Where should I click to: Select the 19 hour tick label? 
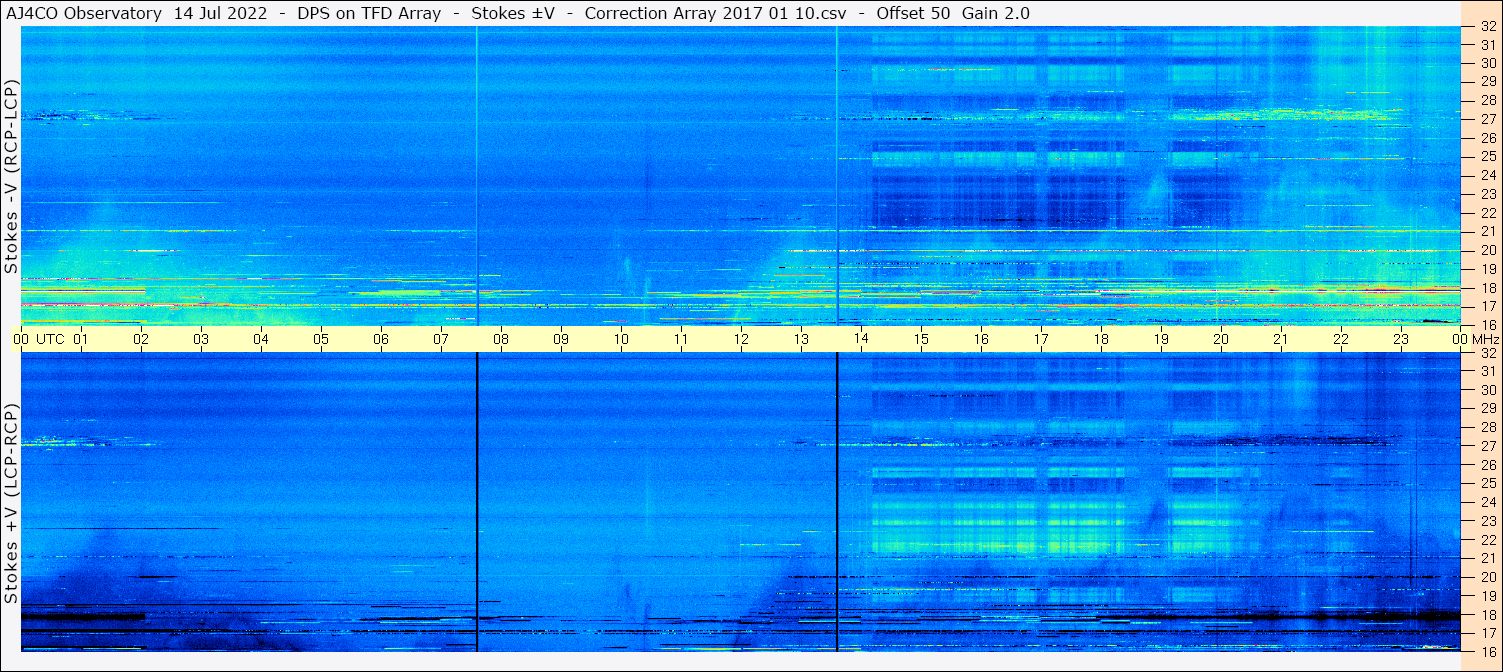point(1161,339)
